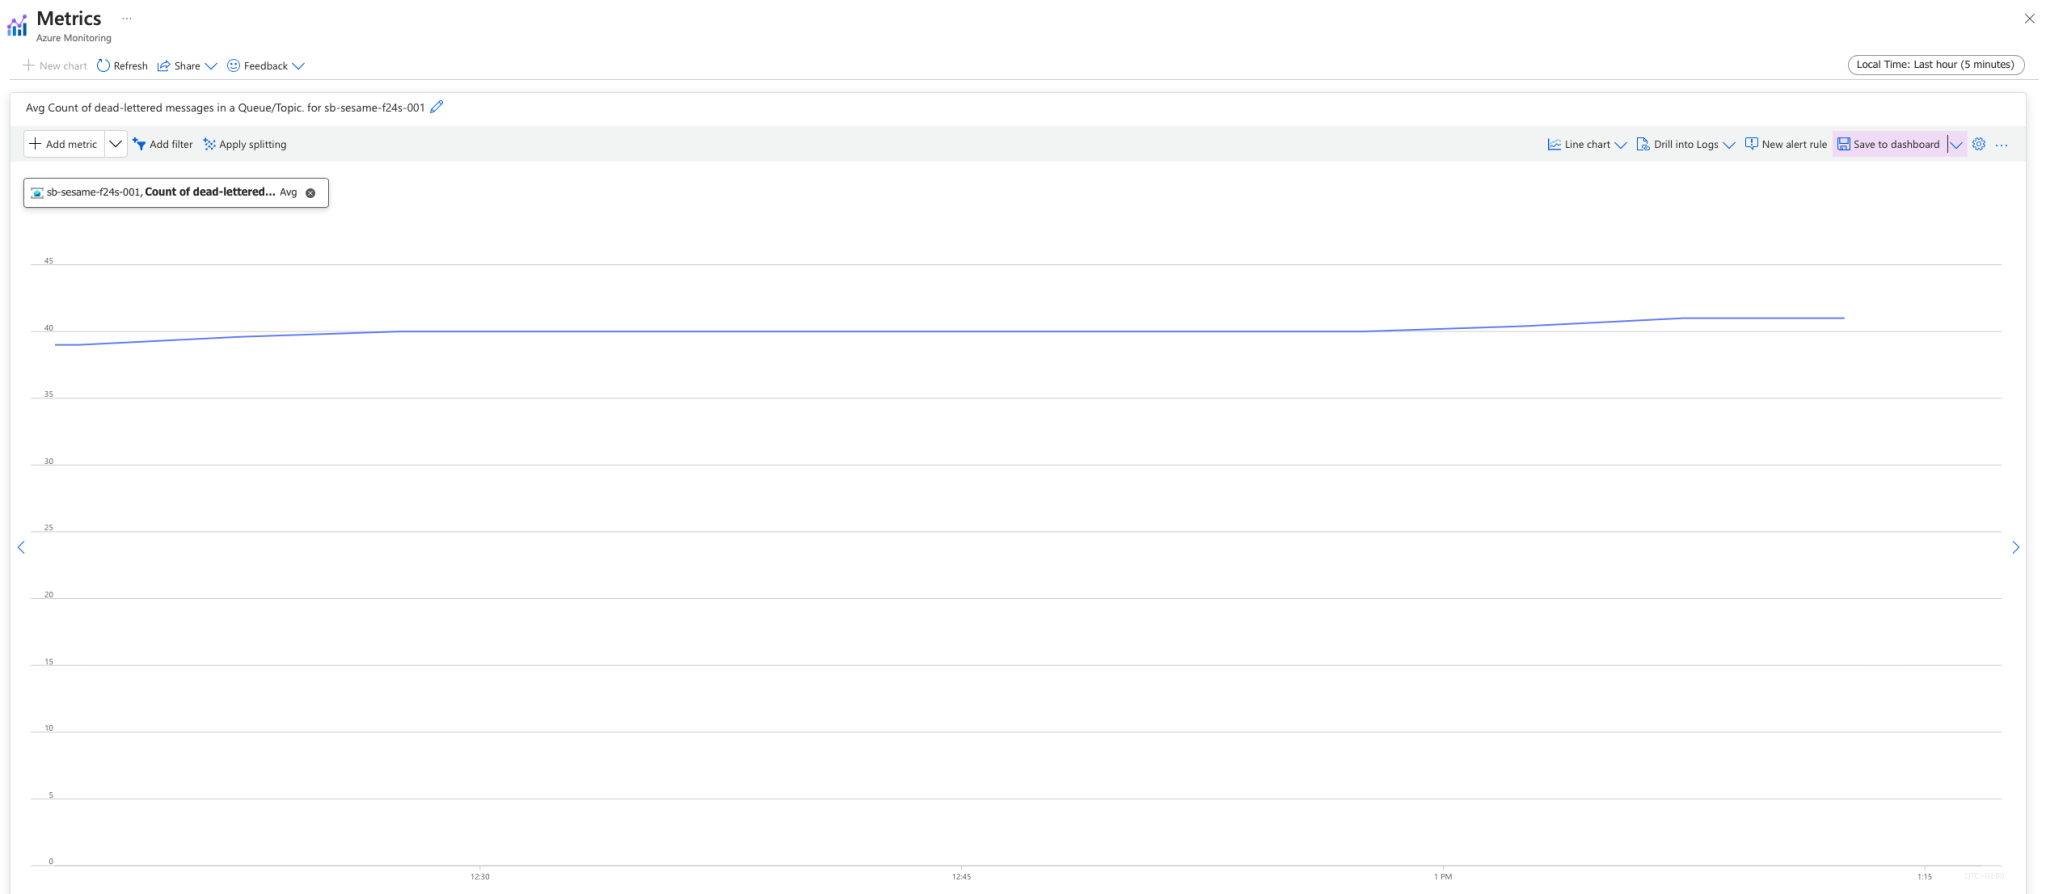Expand the Add metric dropdown arrow

[115, 144]
